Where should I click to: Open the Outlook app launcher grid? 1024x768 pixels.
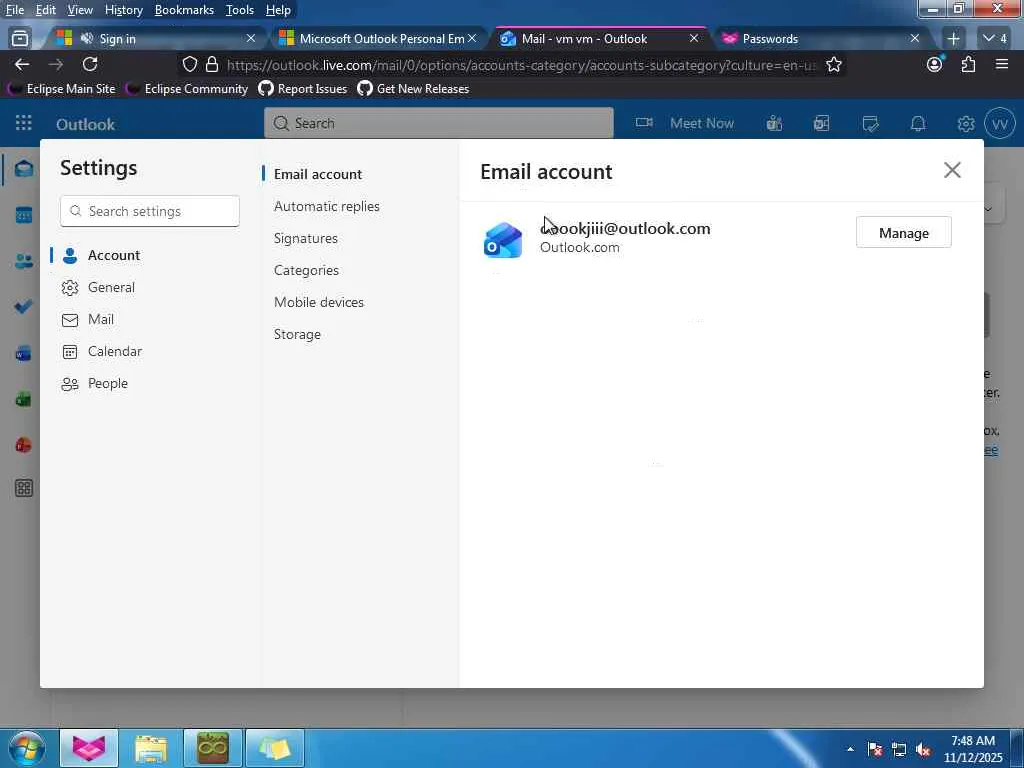tap(24, 123)
